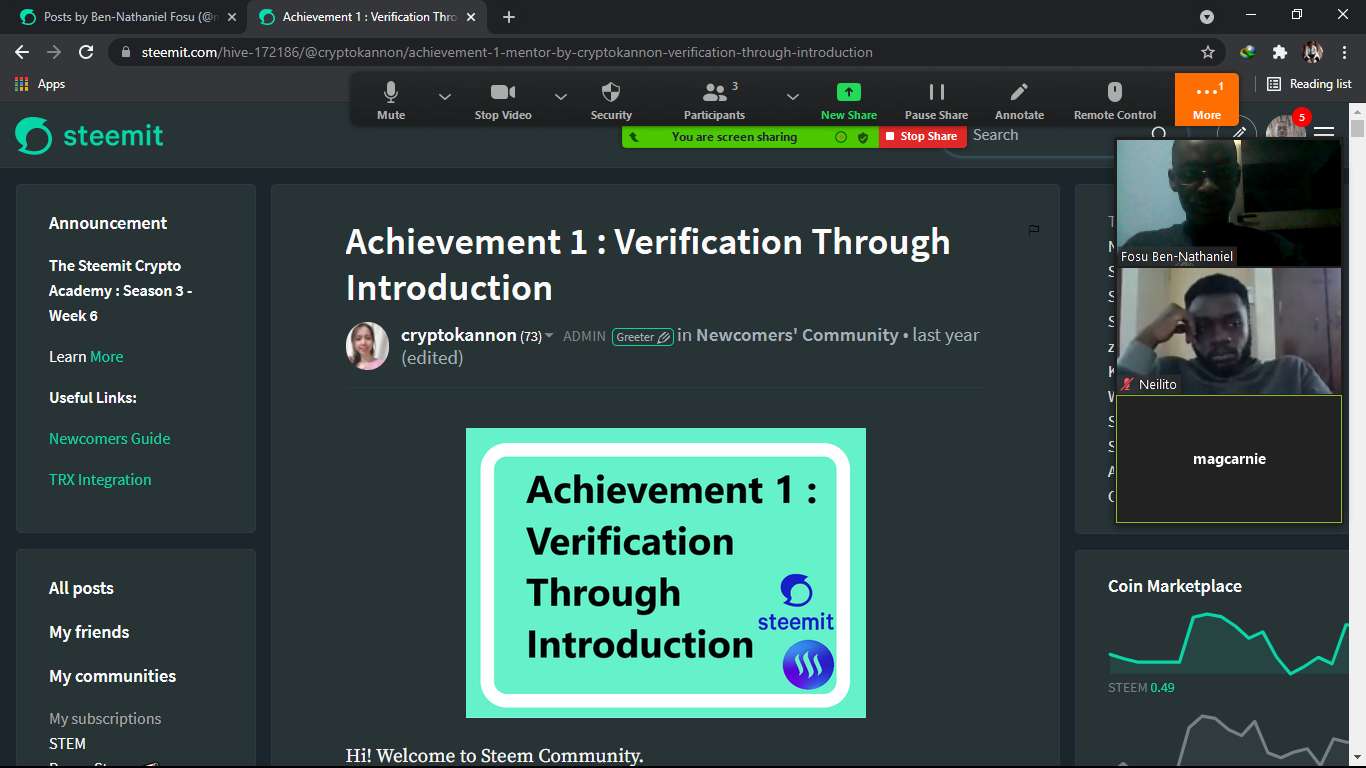Open video options arrow beside Stop Video
This screenshot has height=768, width=1366.
tap(561, 97)
